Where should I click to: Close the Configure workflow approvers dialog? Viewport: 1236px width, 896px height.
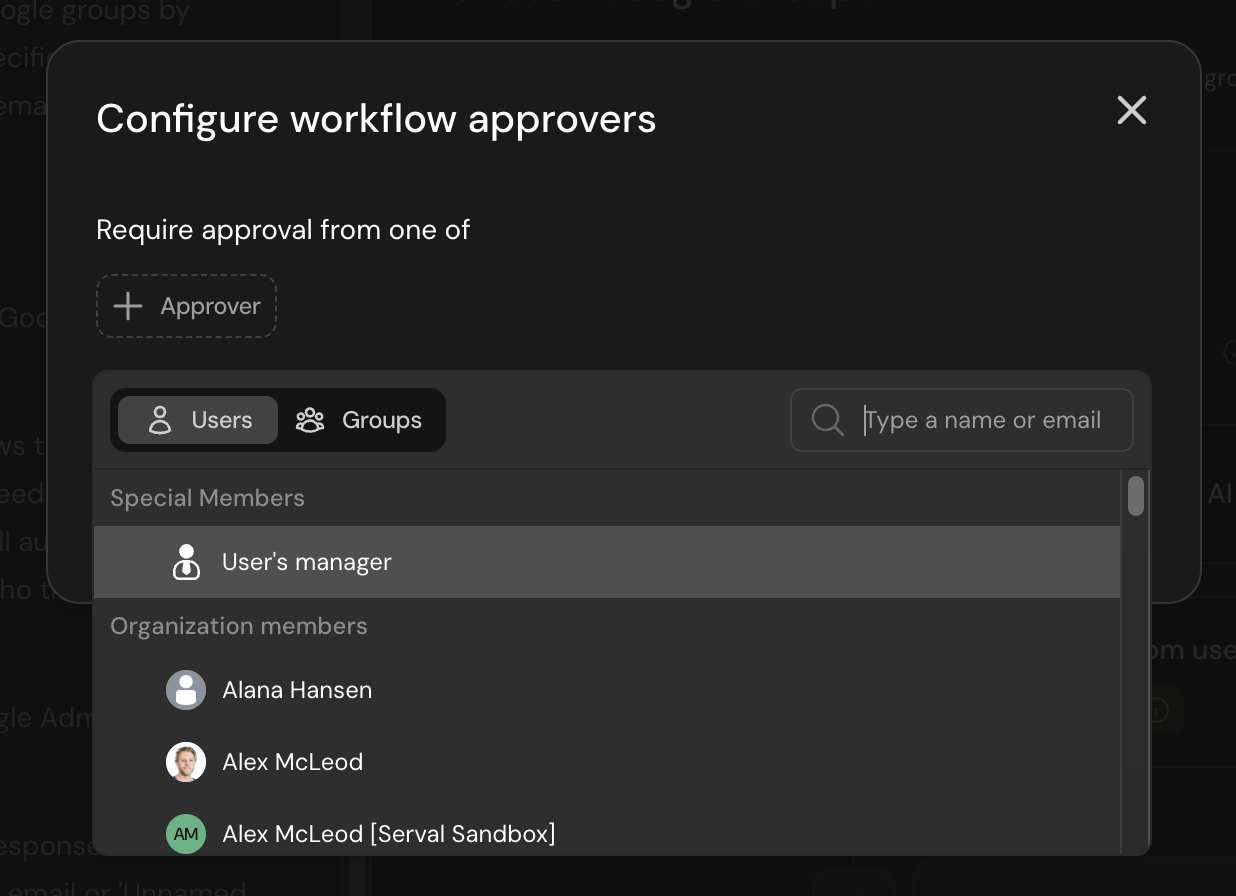pyautogui.click(x=1131, y=111)
